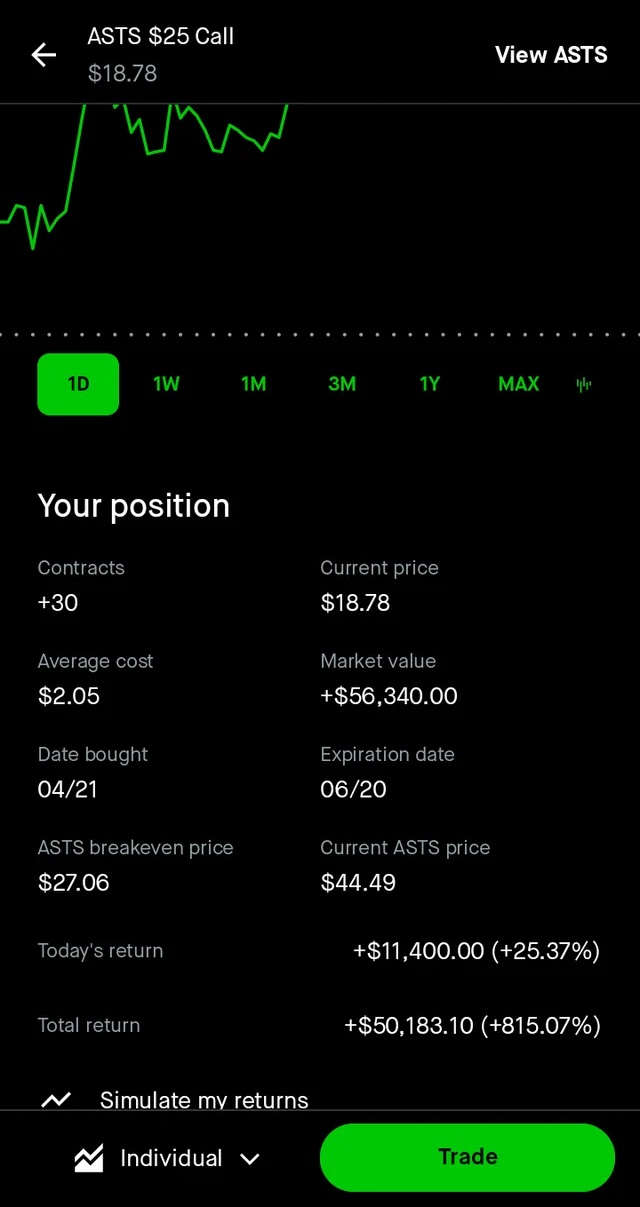
Task: Open the chart display settings icon
Action: (584, 384)
